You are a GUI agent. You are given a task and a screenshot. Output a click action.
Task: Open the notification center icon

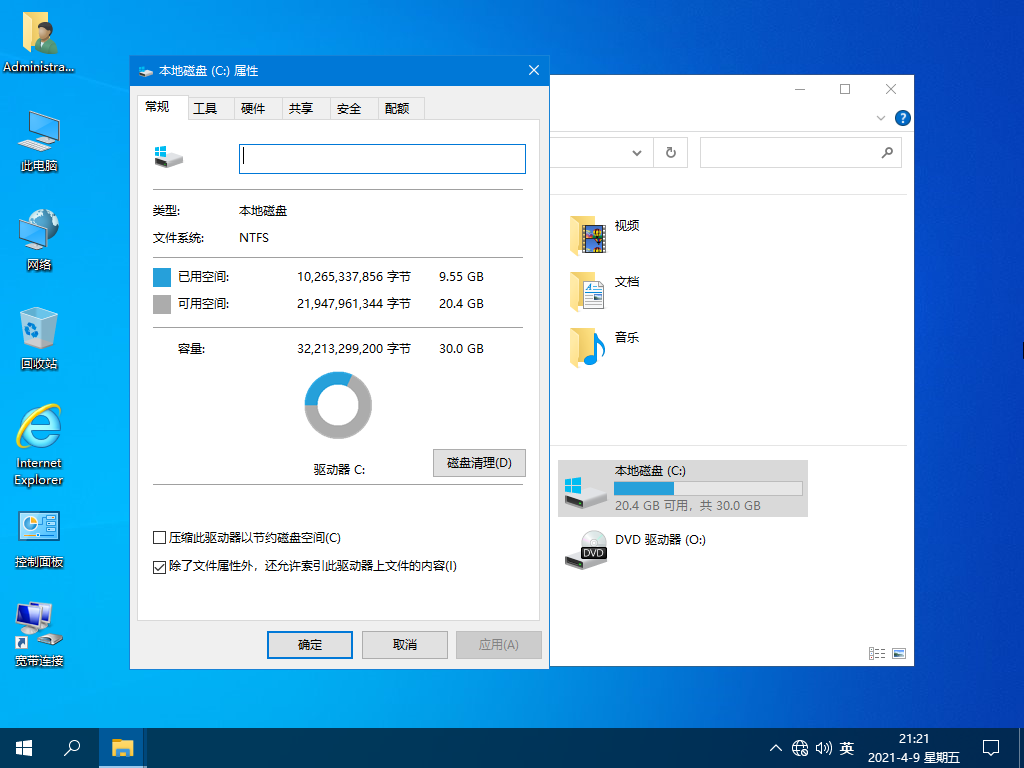(991, 748)
